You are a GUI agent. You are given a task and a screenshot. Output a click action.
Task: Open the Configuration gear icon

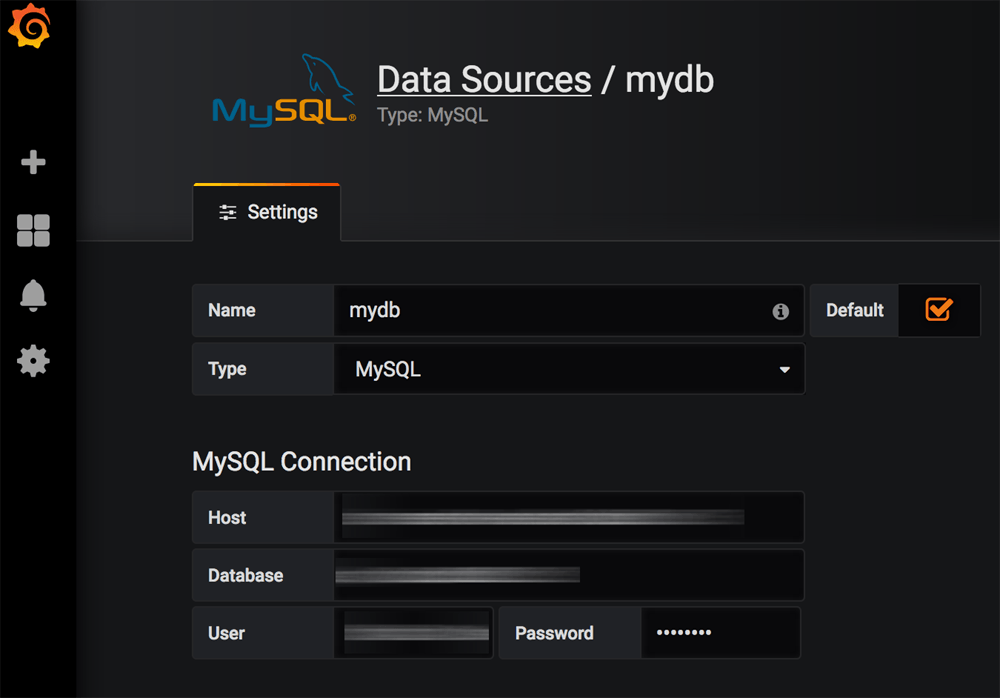coord(33,361)
